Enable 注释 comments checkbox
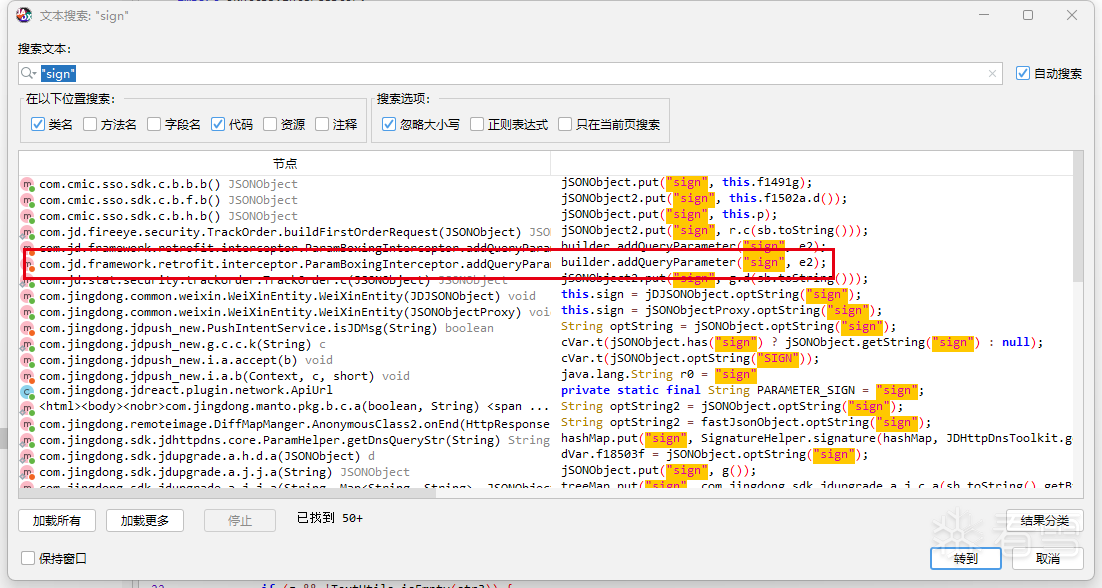 pyautogui.click(x=322, y=124)
